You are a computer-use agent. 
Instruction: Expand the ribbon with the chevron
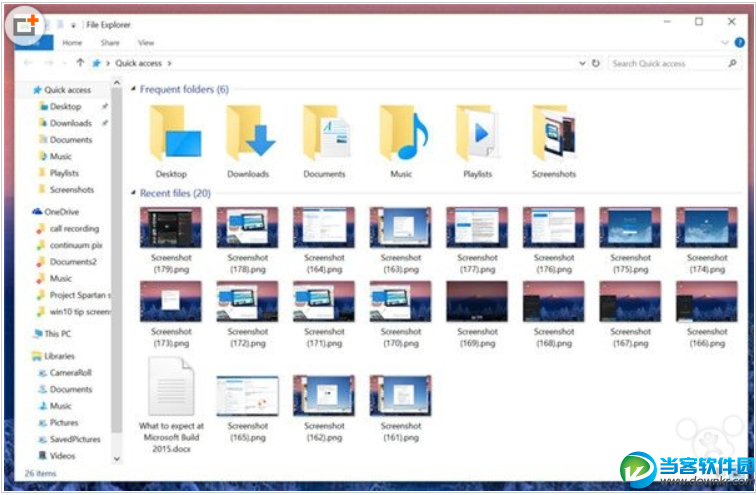coord(724,42)
